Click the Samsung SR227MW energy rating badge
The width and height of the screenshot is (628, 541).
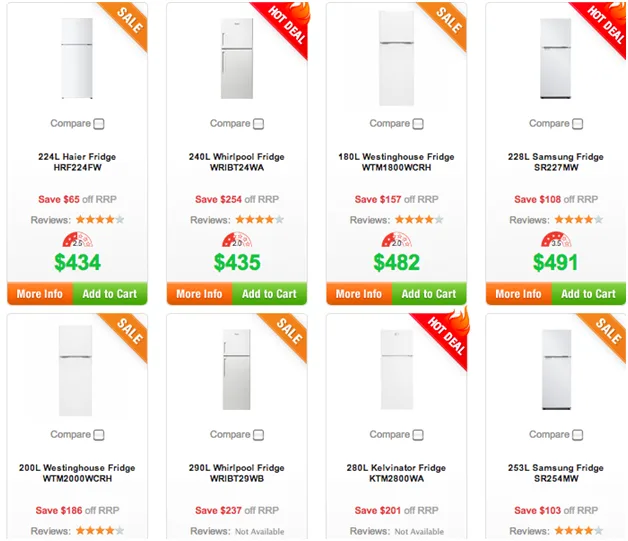point(556,241)
